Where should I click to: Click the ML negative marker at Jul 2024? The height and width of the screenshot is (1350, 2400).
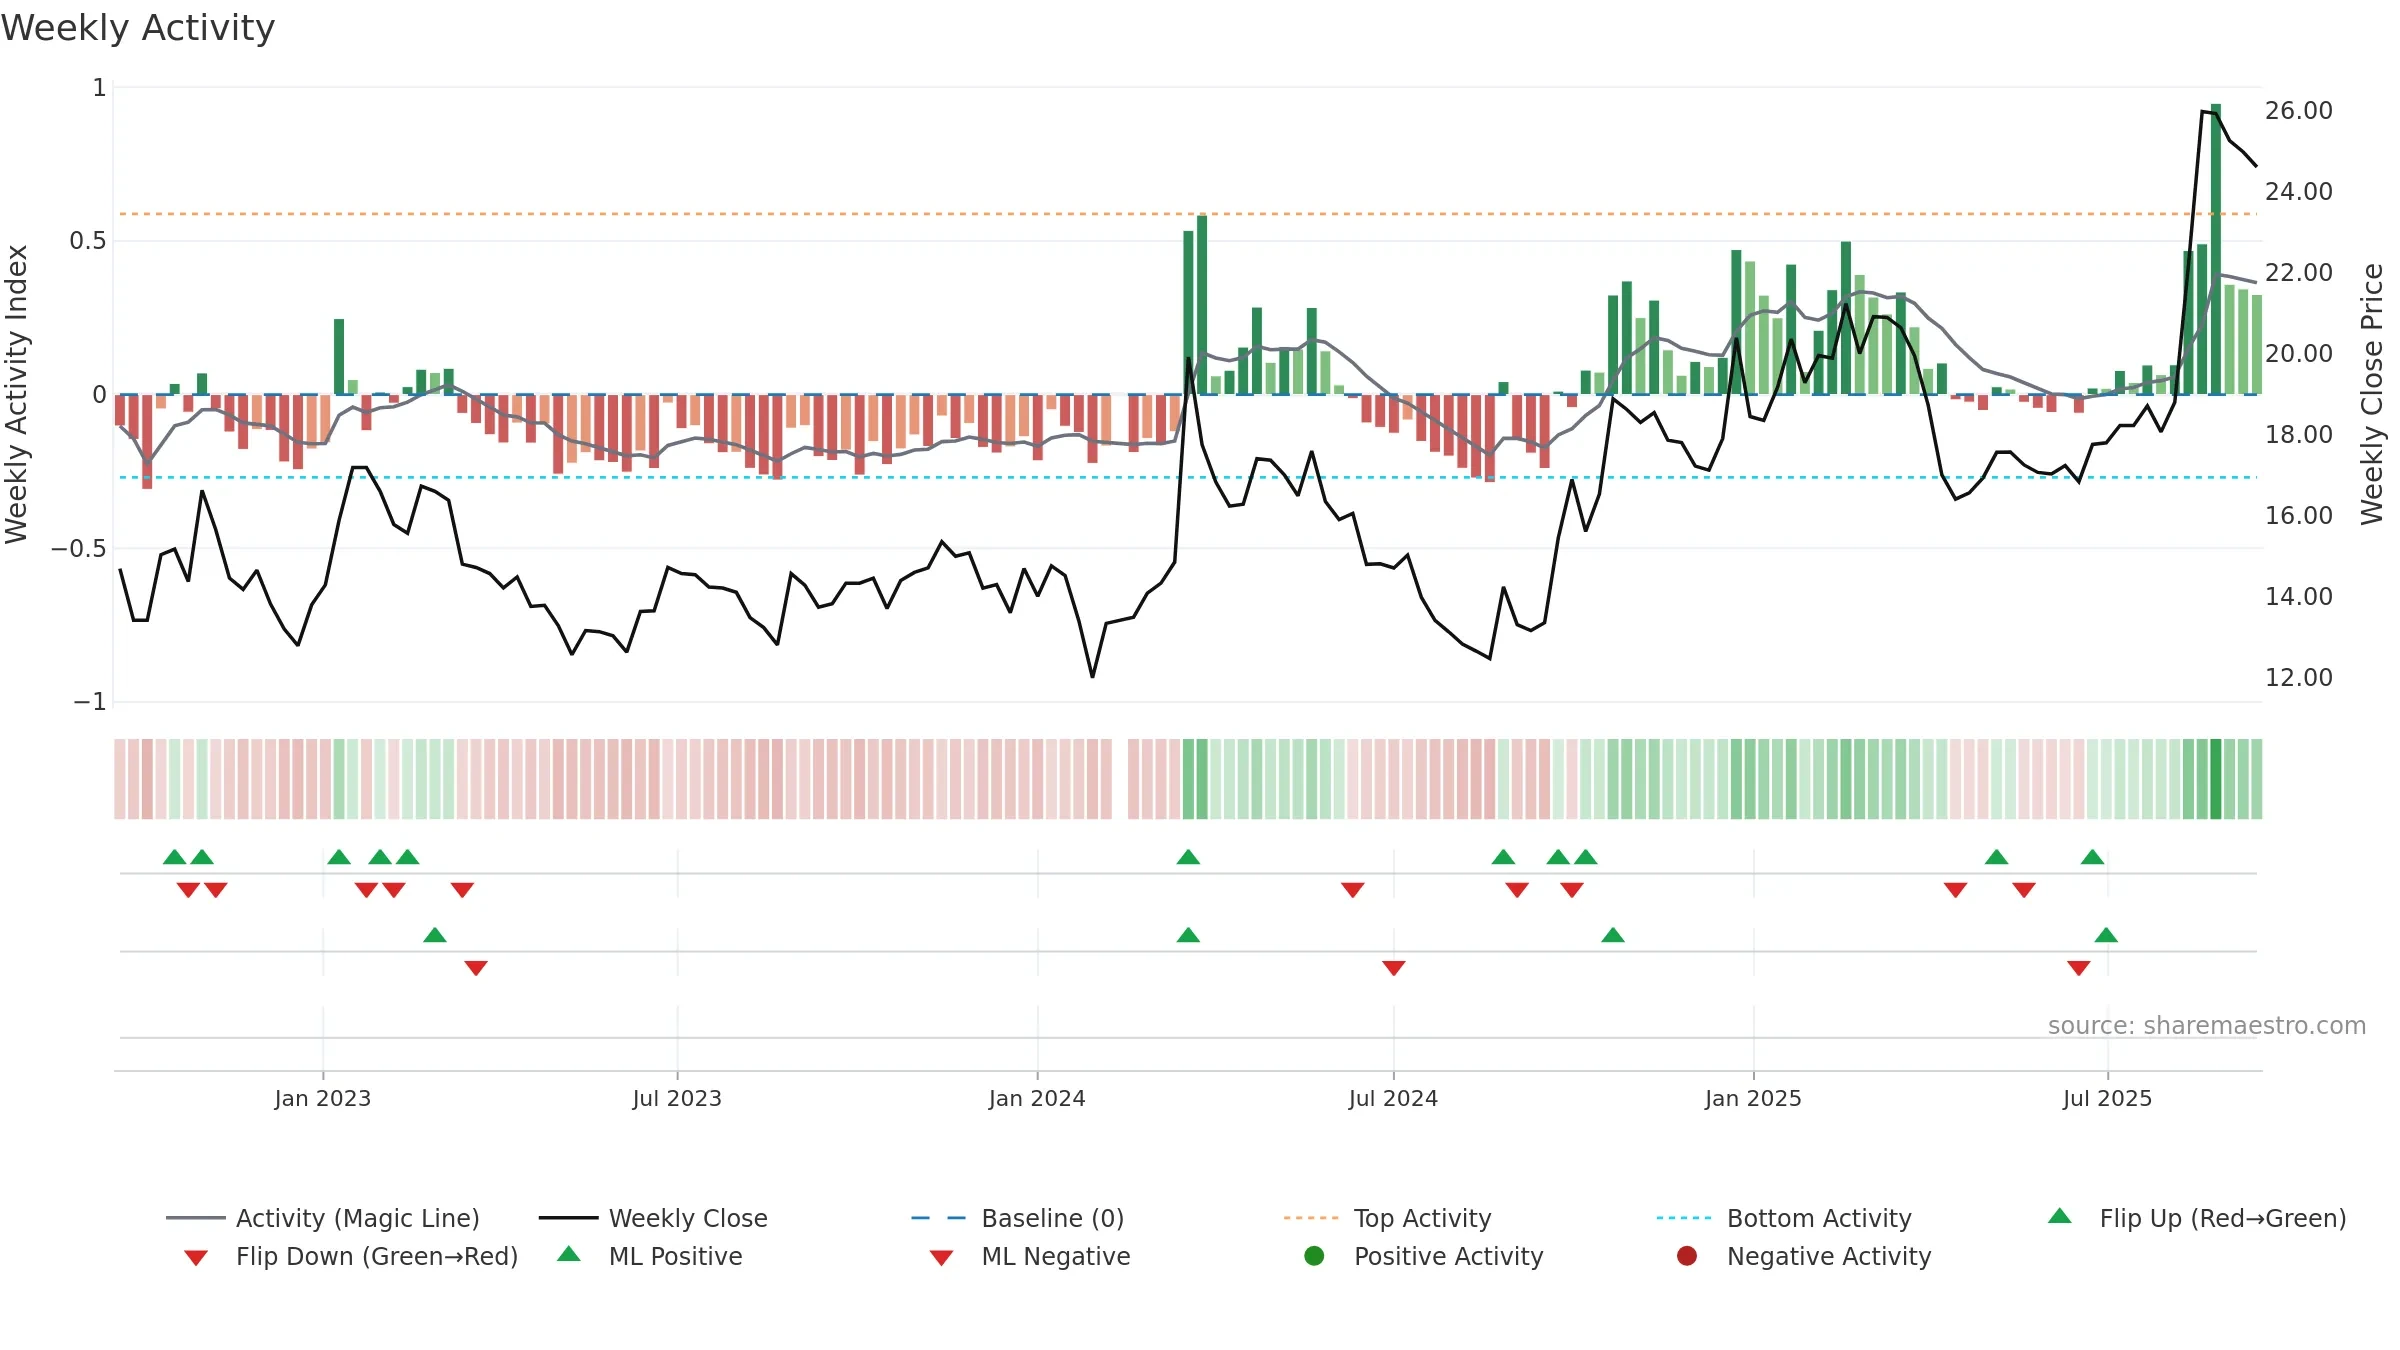[x=1394, y=967]
